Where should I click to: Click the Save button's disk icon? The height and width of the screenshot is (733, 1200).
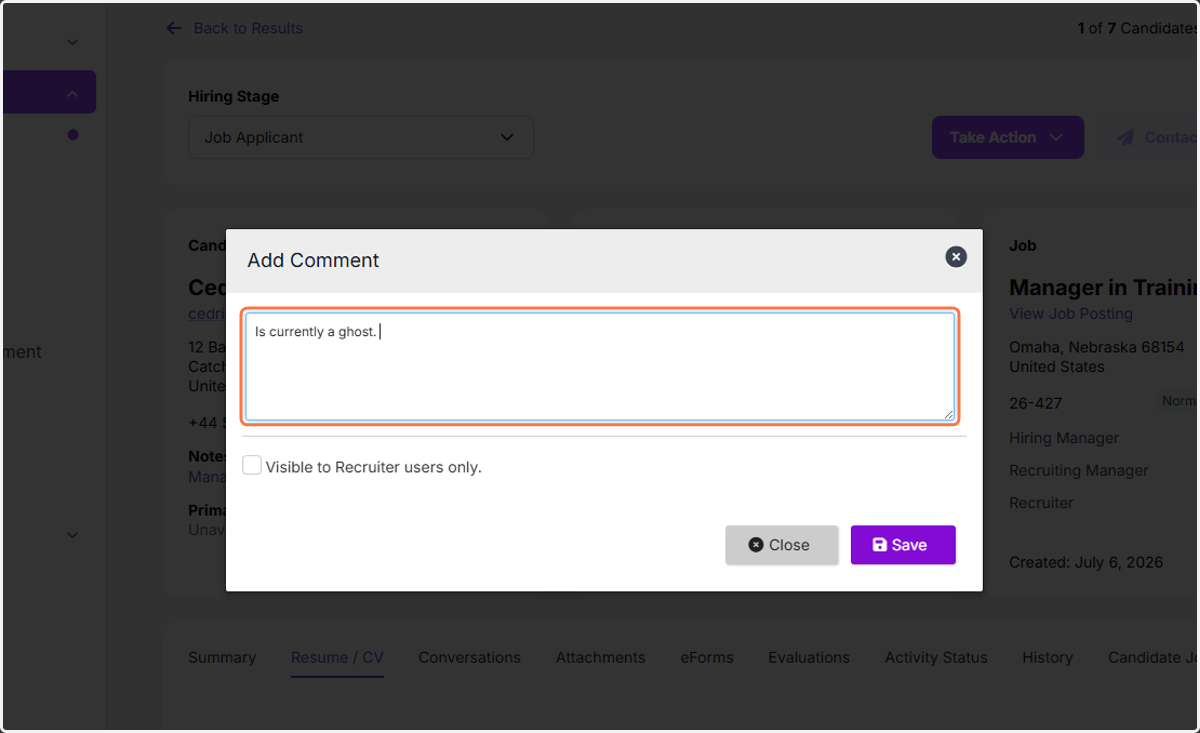[x=880, y=545]
